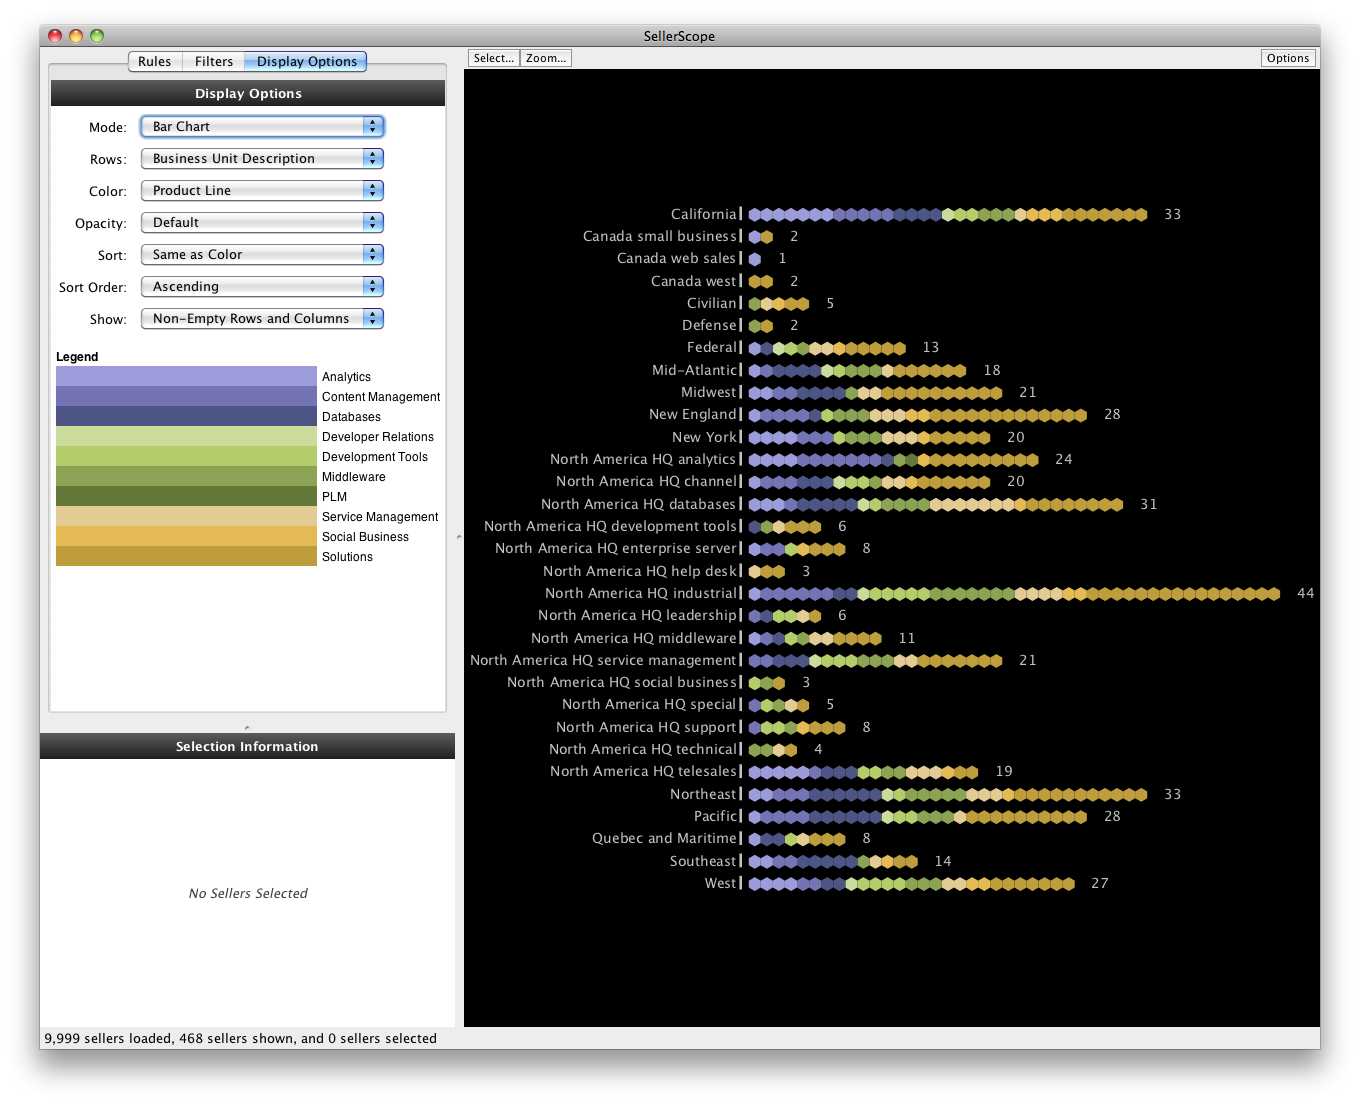Click the New England row label
The image size is (1360, 1104).
[x=693, y=414]
